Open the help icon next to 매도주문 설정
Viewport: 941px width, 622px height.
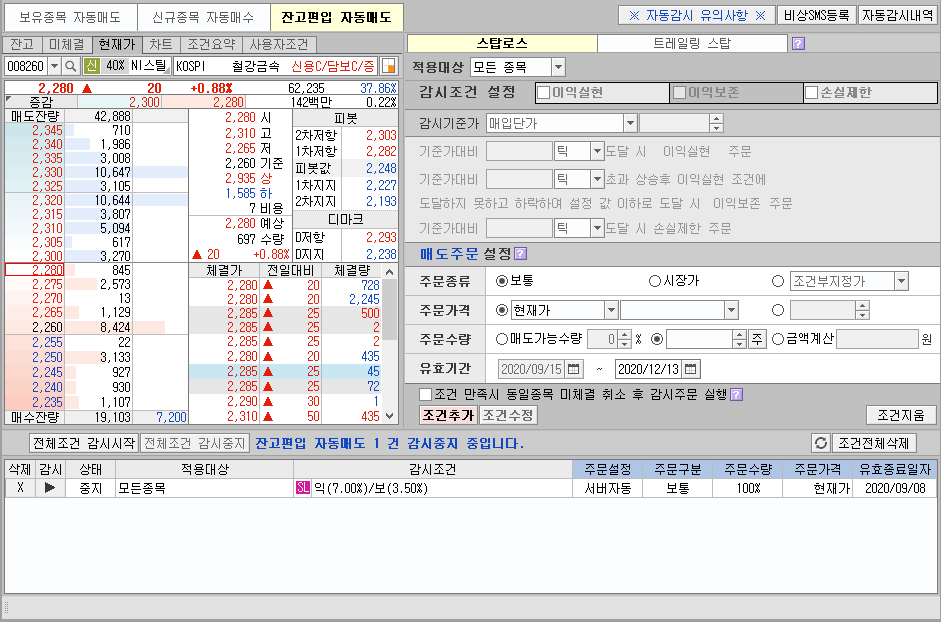[x=521, y=253]
